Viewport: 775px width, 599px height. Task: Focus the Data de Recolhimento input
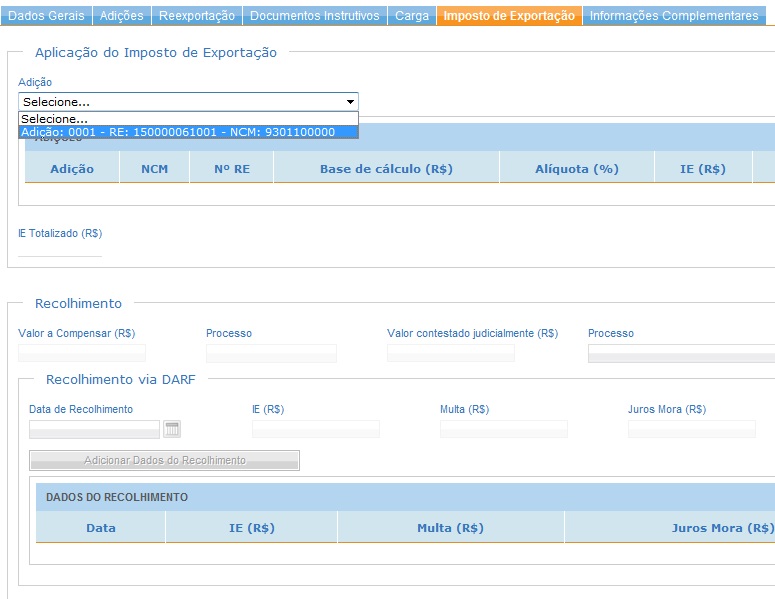coord(94,429)
